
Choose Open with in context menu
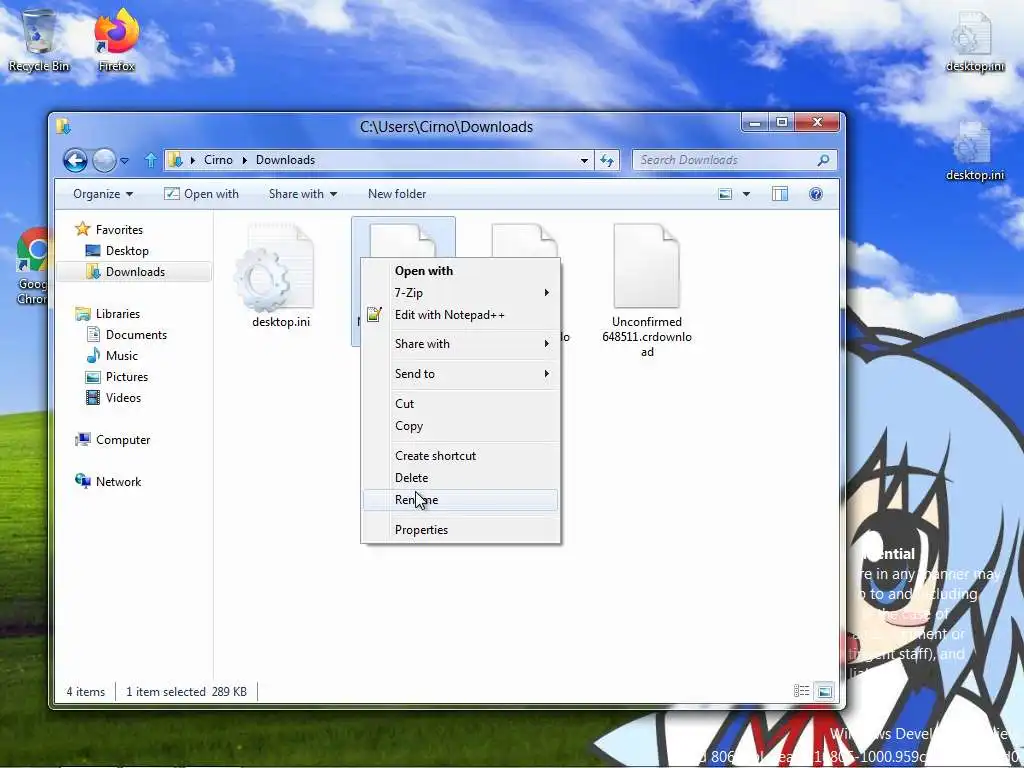(460, 271)
